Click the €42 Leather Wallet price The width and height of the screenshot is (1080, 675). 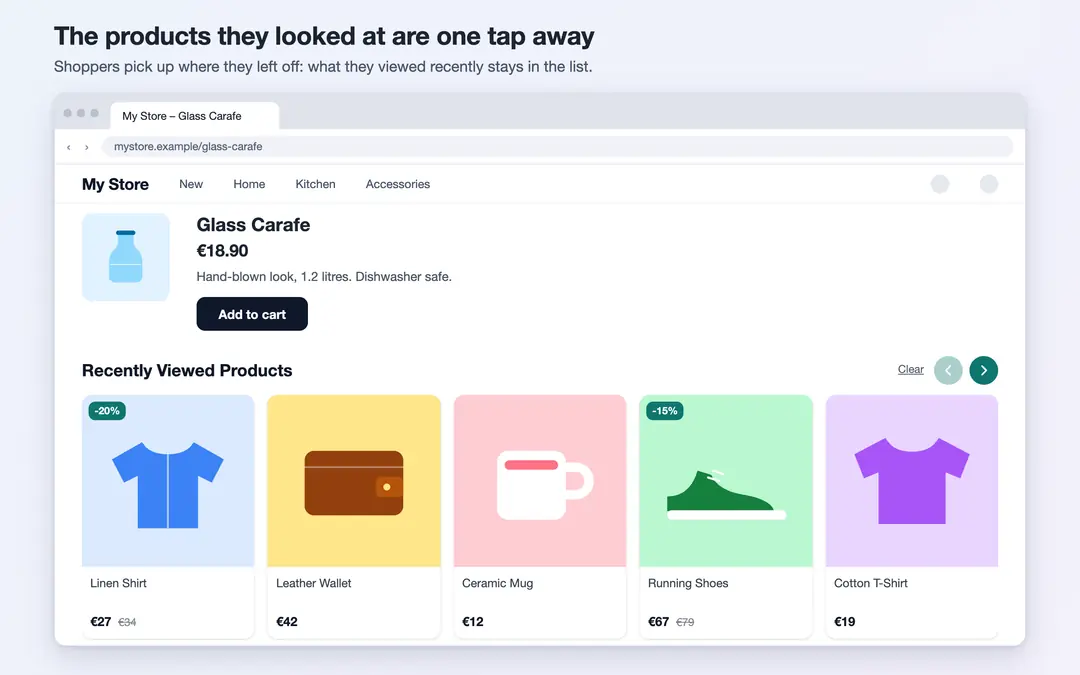pyautogui.click(x=287, y=621)
